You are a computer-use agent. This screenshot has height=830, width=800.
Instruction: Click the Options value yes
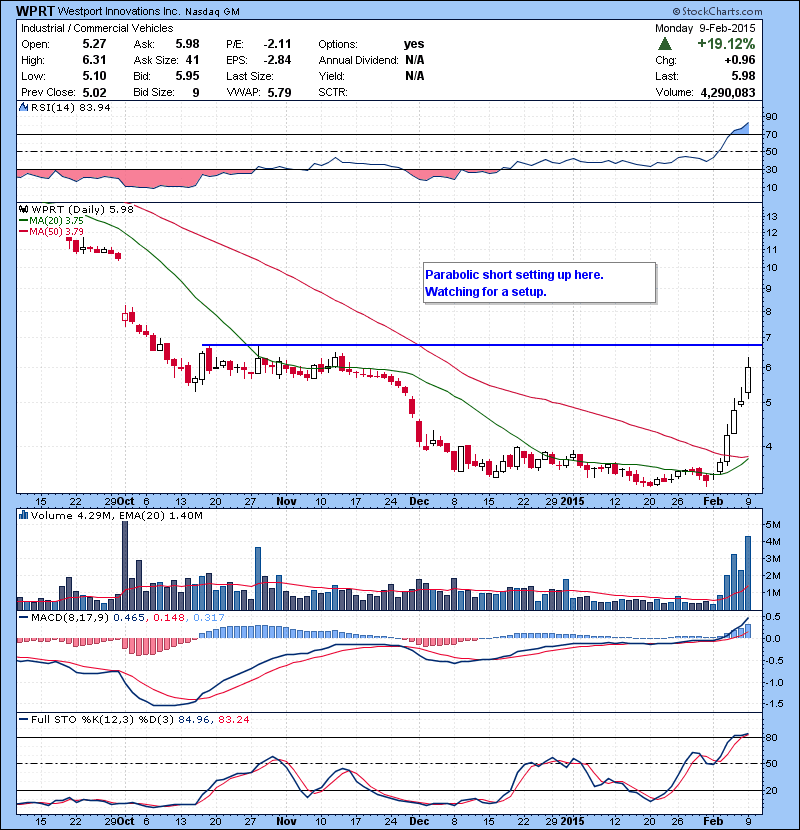(414, 44)
